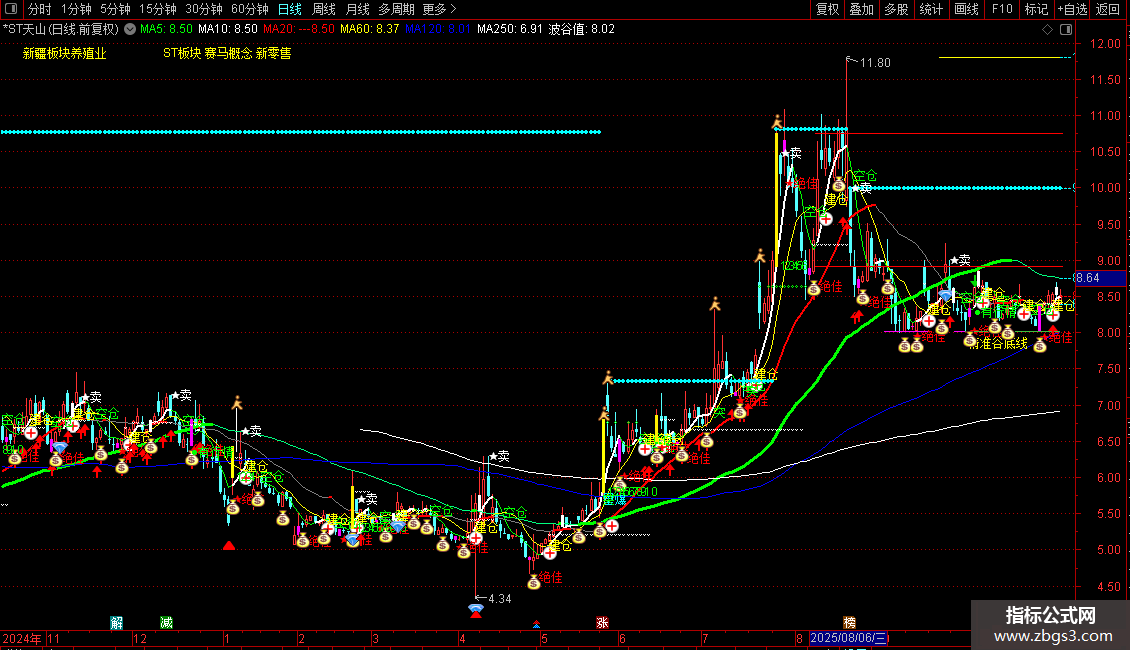This screenshot has width=1130, height=650.
Task: Open the ST板块 sector tag
Action: (x=182, y=53)
